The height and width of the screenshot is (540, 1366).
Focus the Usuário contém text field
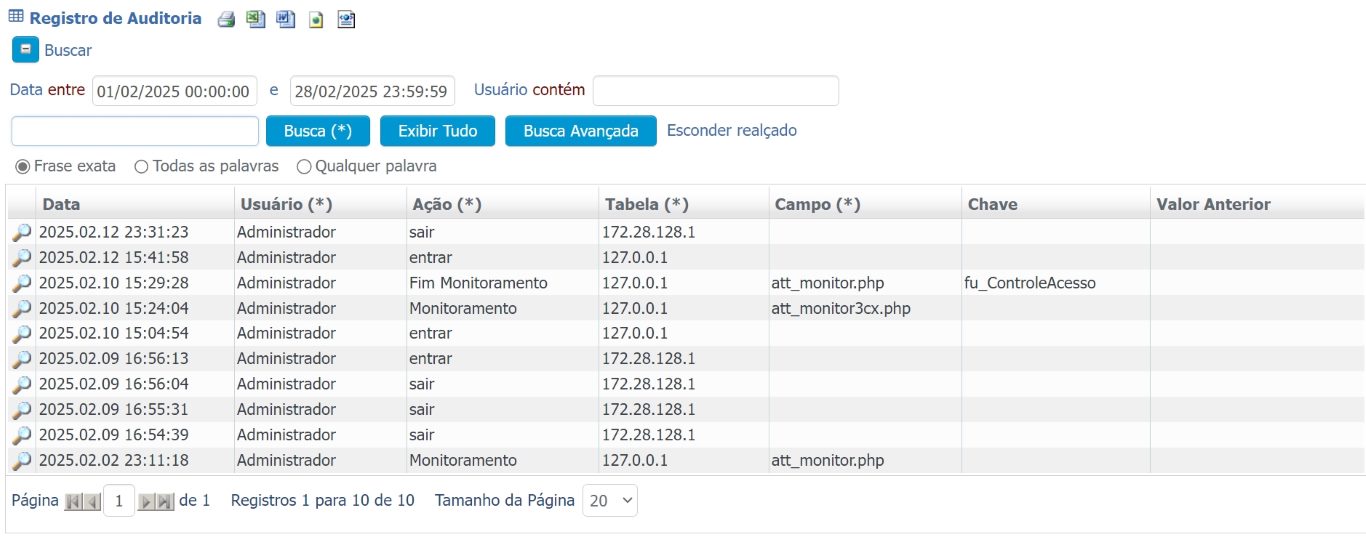coord(716,90)
